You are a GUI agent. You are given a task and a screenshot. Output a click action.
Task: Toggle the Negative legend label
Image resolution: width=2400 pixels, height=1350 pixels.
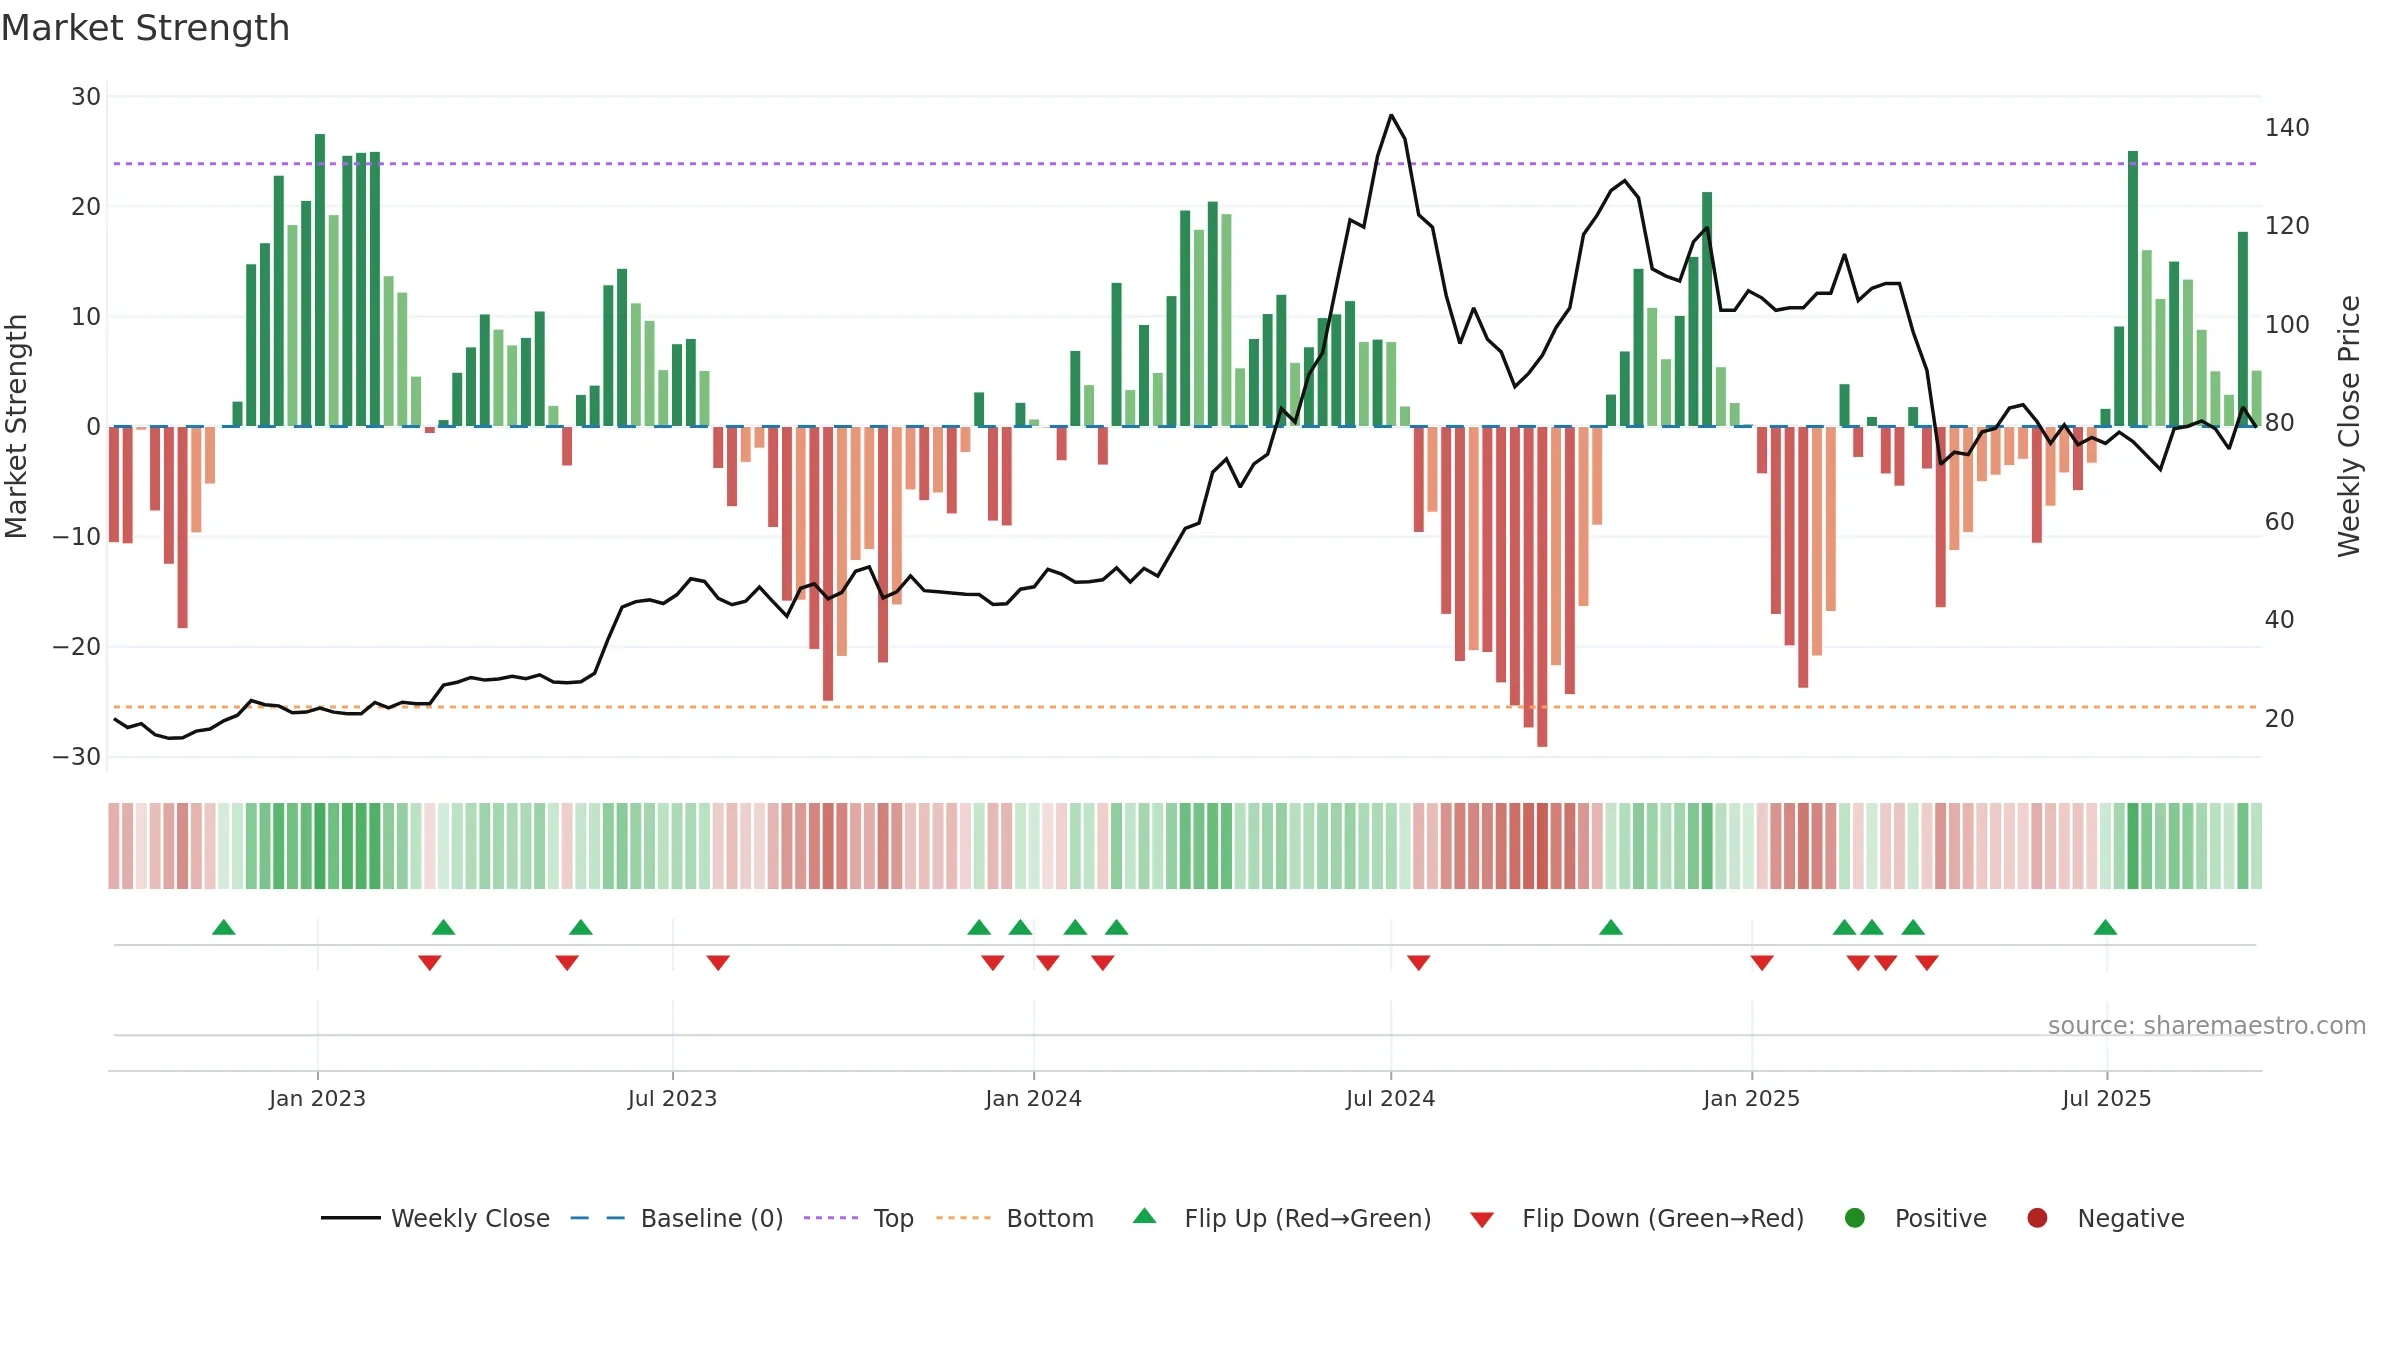[x=2131, y=1219]
